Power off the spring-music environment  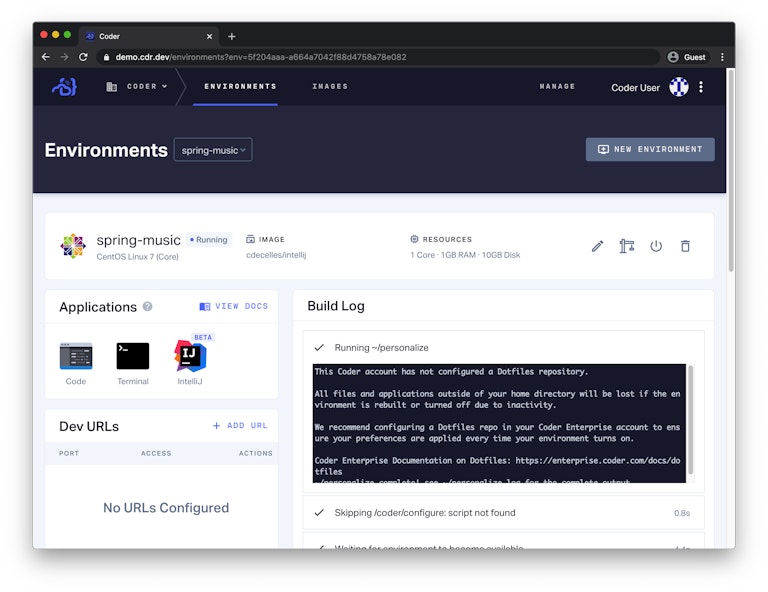point(656,246)
